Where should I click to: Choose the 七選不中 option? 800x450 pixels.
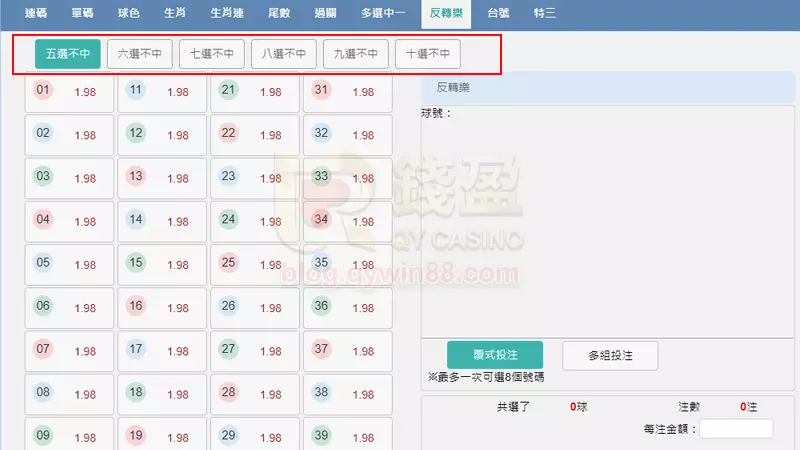coord(212,54)
